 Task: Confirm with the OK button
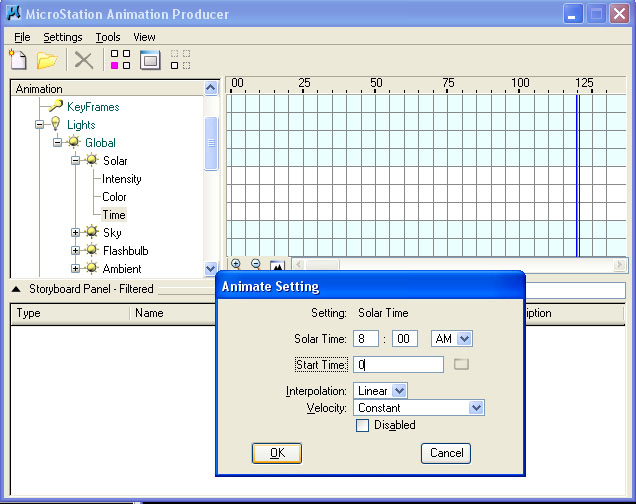[x=277, y=453]
